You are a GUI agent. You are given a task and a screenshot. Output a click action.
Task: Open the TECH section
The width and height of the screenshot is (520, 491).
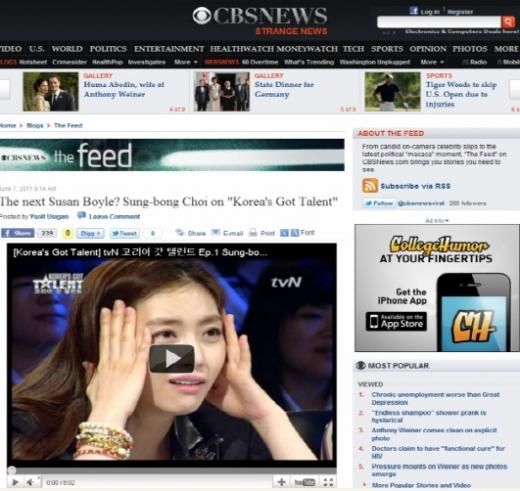(x=354, y=49)
